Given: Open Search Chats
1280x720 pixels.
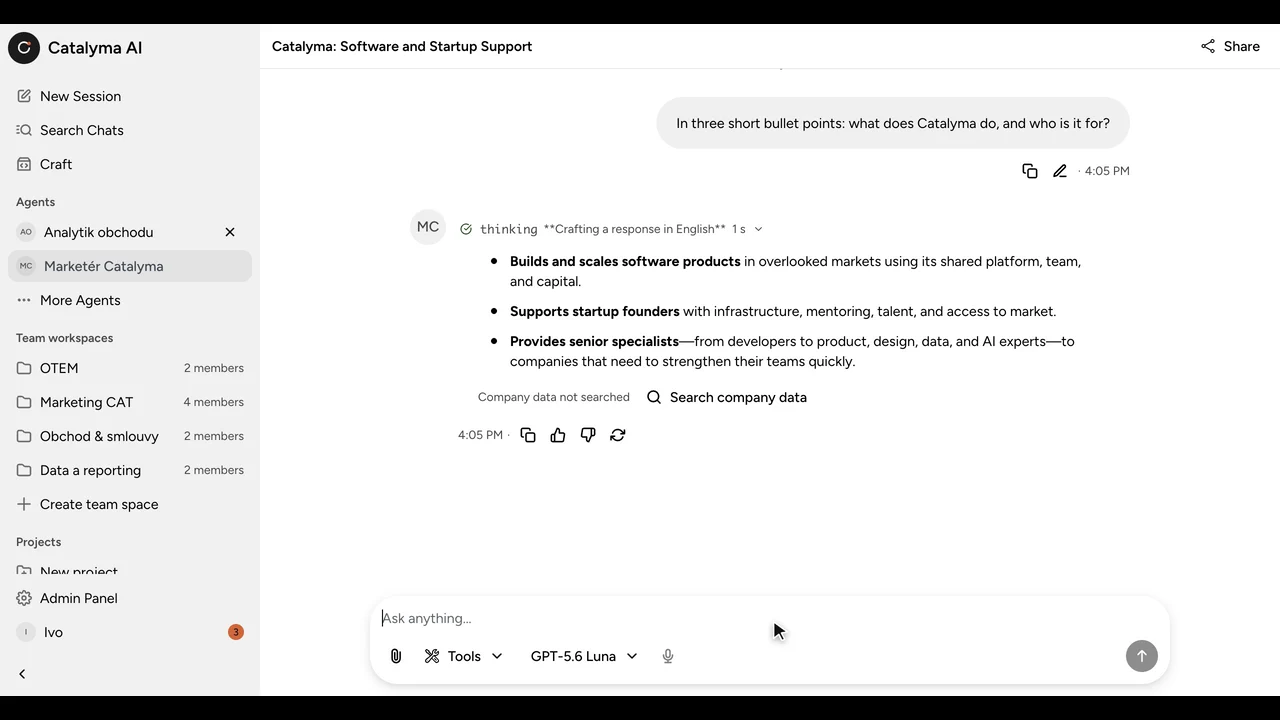Looking at the screenshot, I should (x=130, y=130).
